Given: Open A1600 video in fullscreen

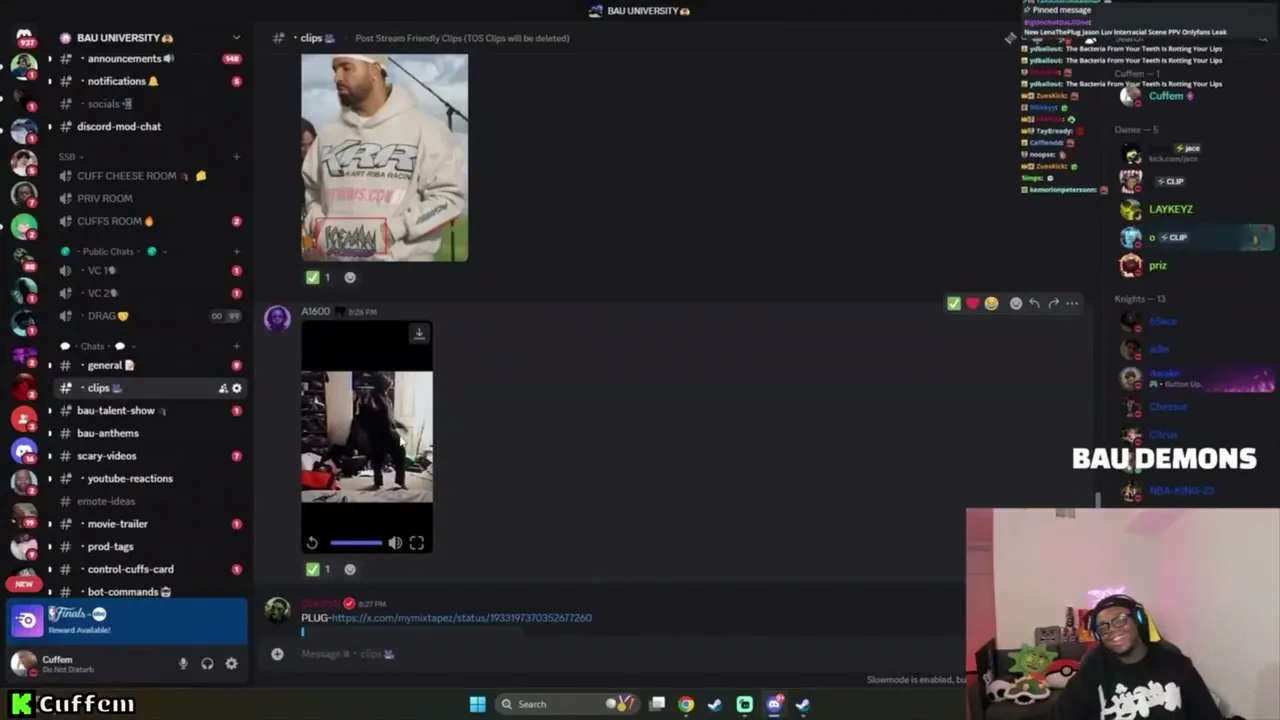Looking at the screenshot, I should click(x=417, y=543).
